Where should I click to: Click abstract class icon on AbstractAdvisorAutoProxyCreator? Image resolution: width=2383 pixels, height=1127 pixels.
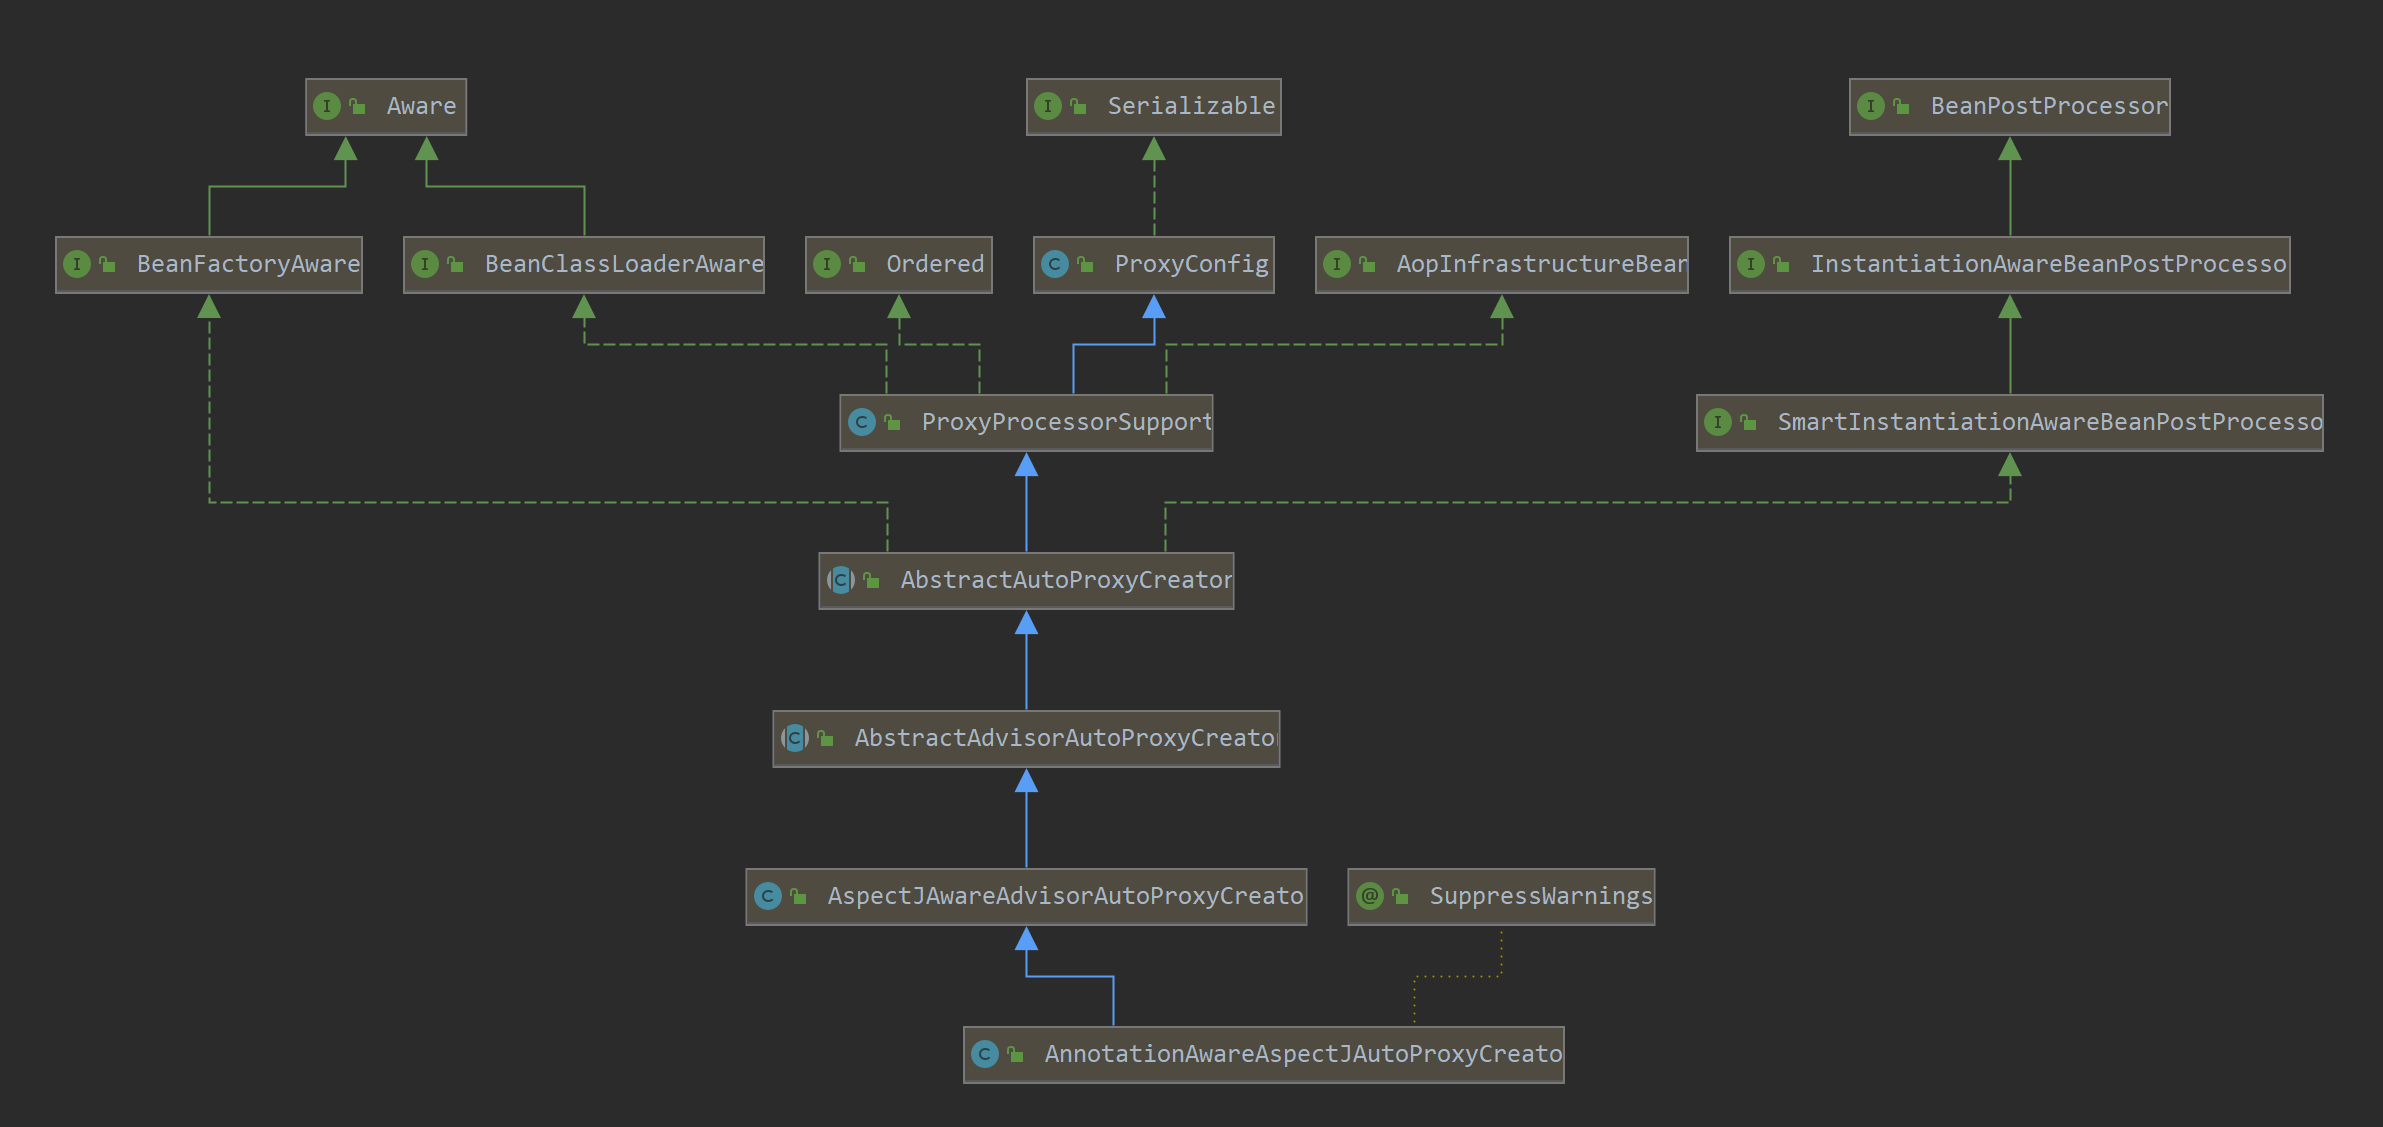tap(795, 738)
